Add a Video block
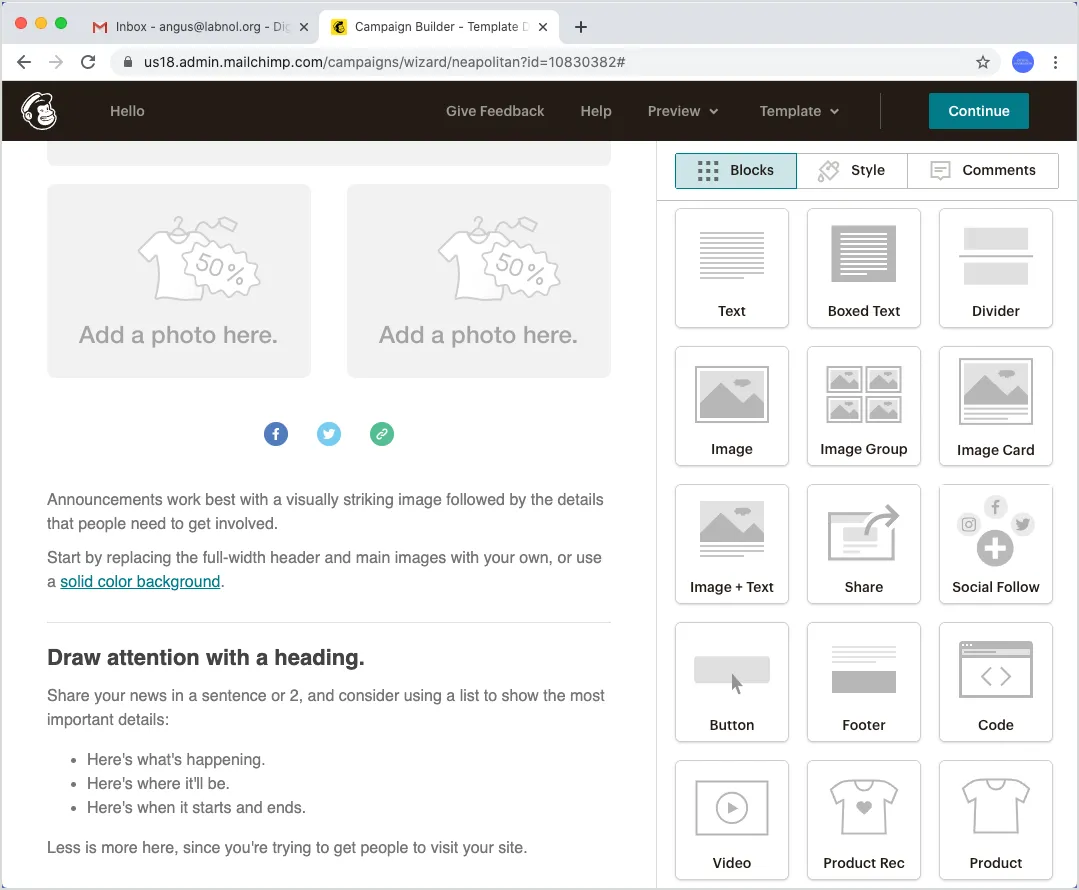The height and width of the screenshot is (890, 1079). 731,820
